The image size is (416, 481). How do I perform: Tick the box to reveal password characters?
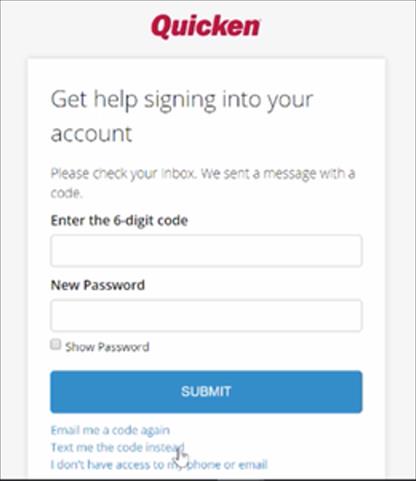point(55,344)
